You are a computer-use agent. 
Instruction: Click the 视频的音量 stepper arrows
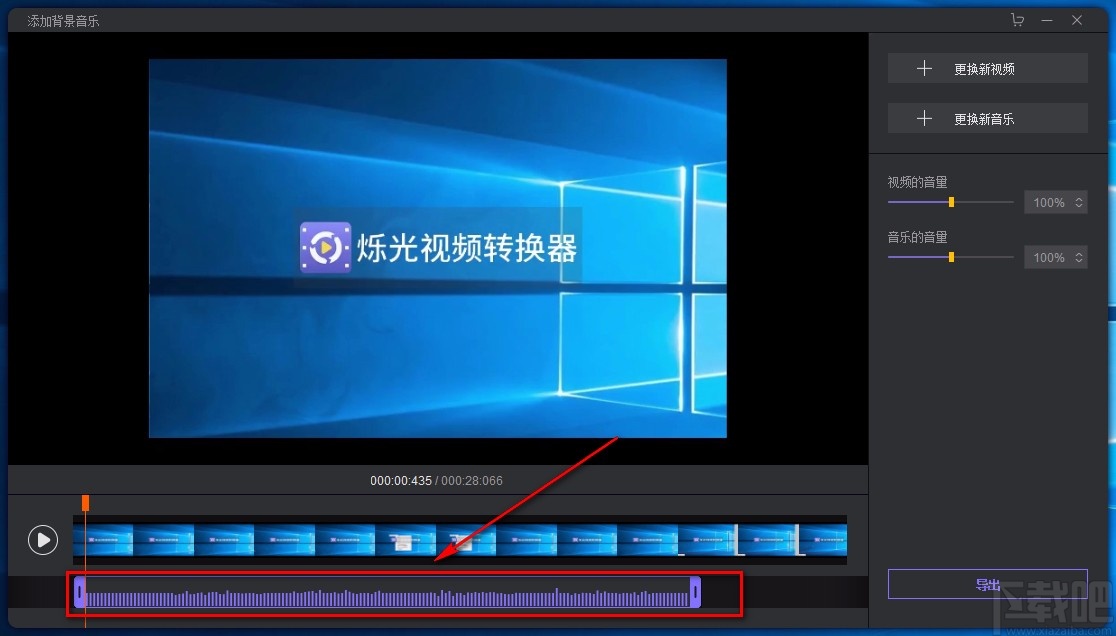click(1079, 203)
